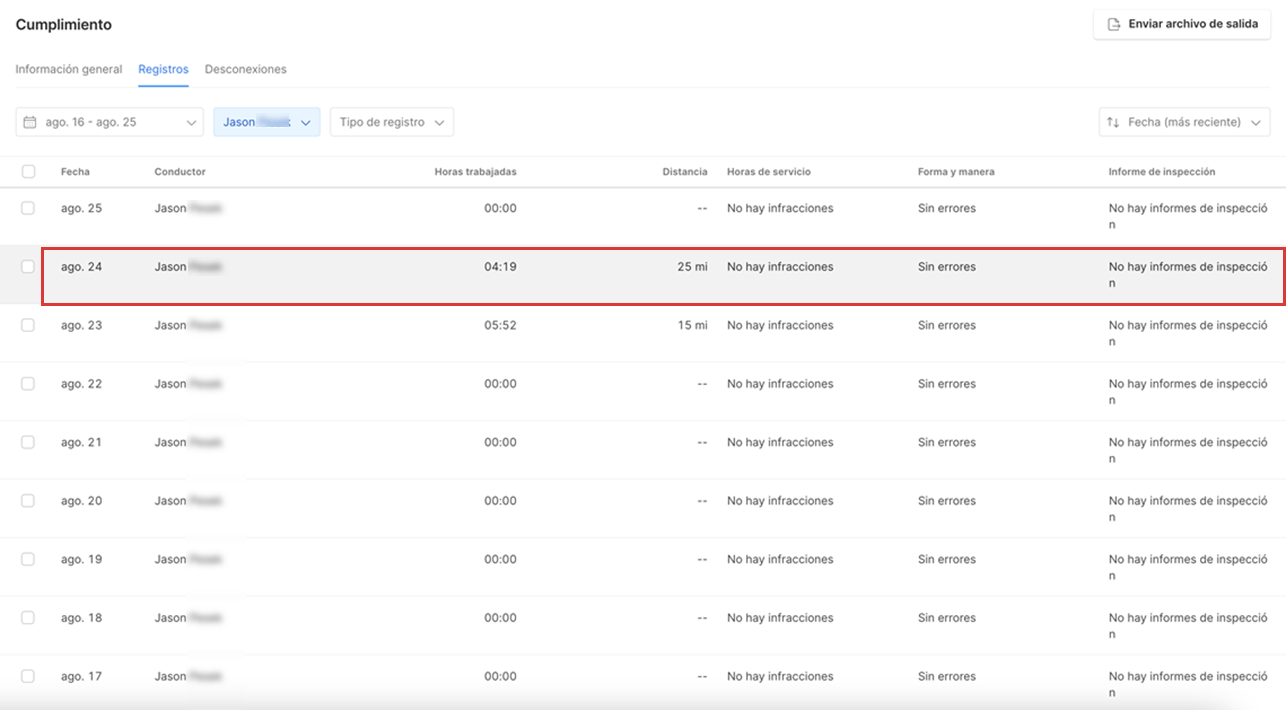Click the Informe de inspección column header
1286x710 pixels.
1162,172
